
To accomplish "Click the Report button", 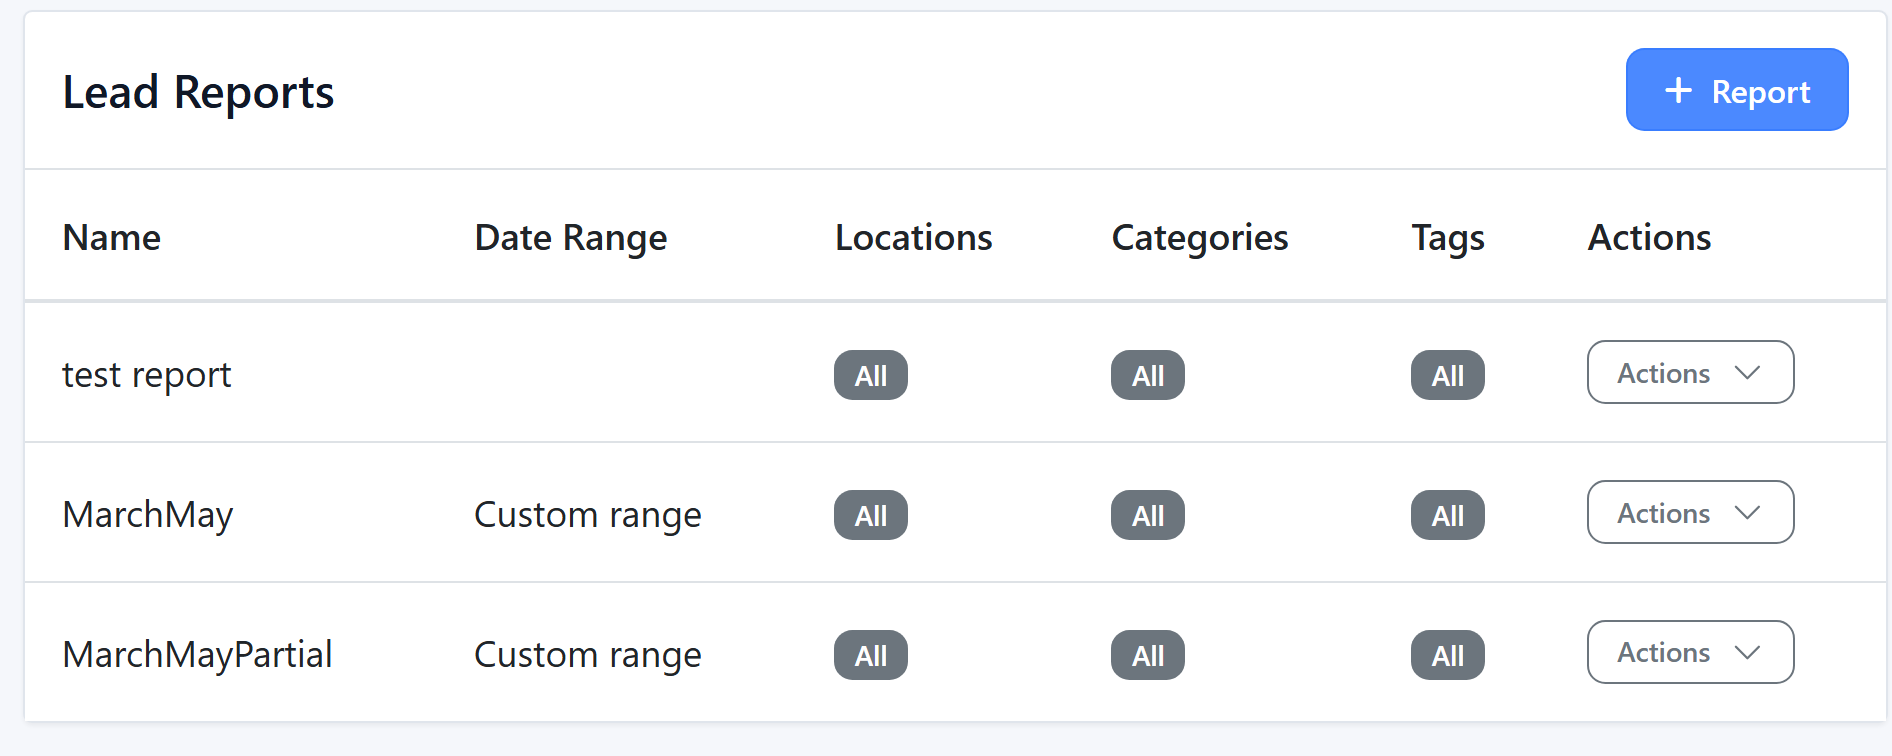I will pyautogui.click(x=1736, y=90).
